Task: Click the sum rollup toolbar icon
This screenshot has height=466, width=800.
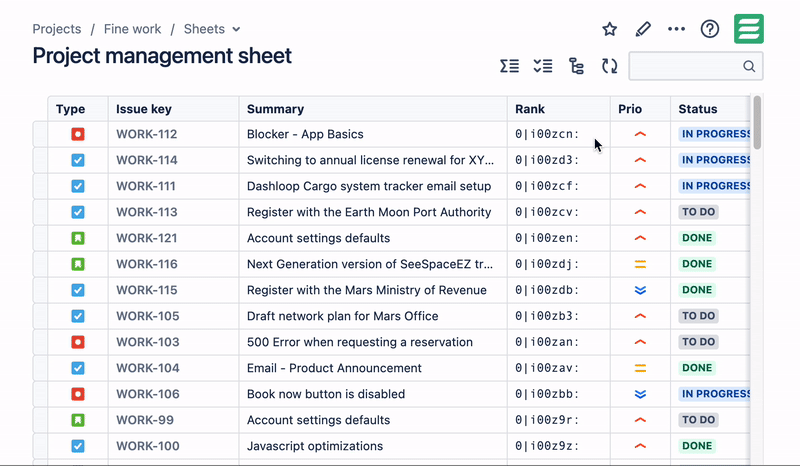Action: (510, 66)
